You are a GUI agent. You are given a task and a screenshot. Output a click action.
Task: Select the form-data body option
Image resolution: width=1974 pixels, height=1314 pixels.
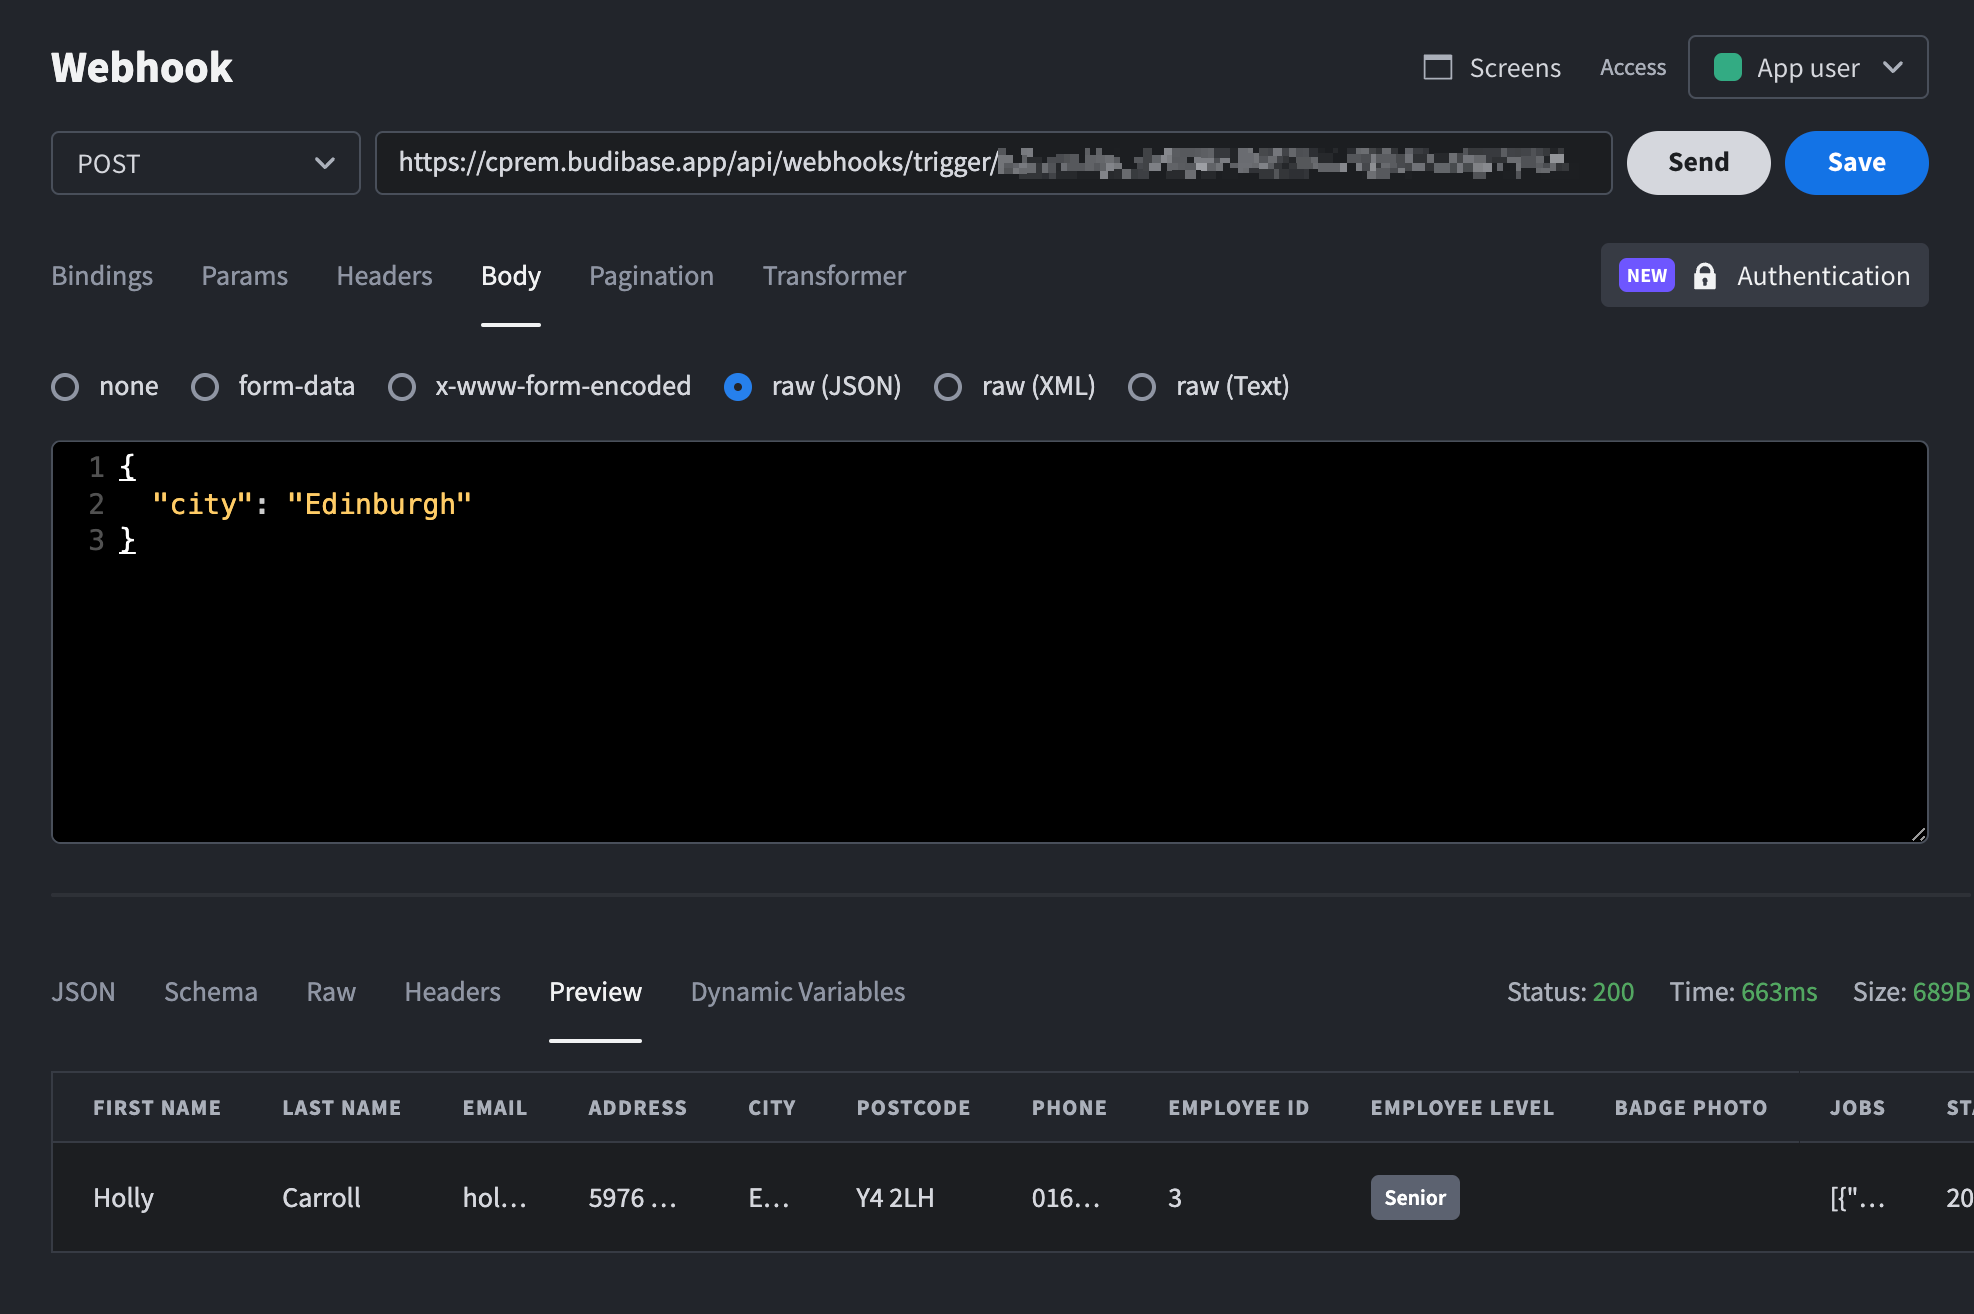click(x=205, y=387)
